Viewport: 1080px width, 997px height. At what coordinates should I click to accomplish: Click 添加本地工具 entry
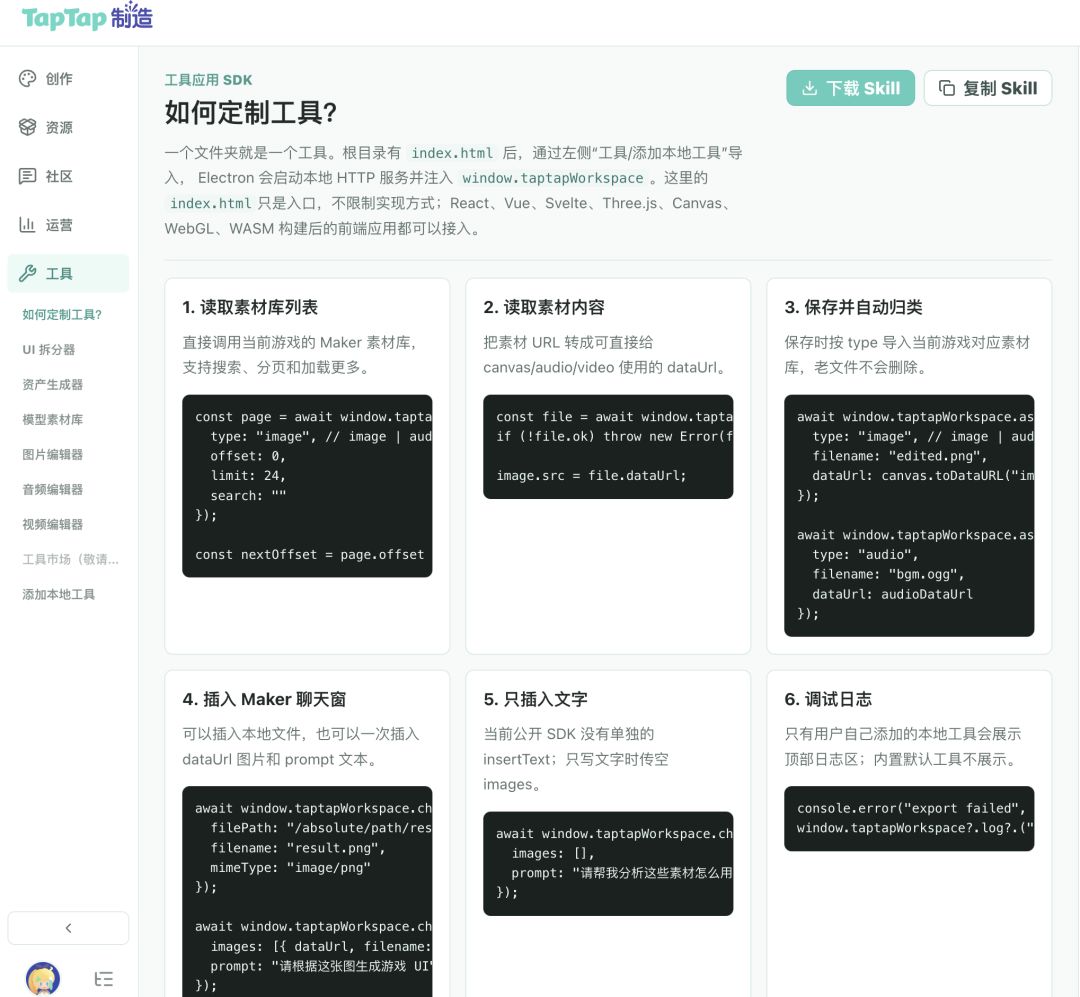click(x=59, y=595)
